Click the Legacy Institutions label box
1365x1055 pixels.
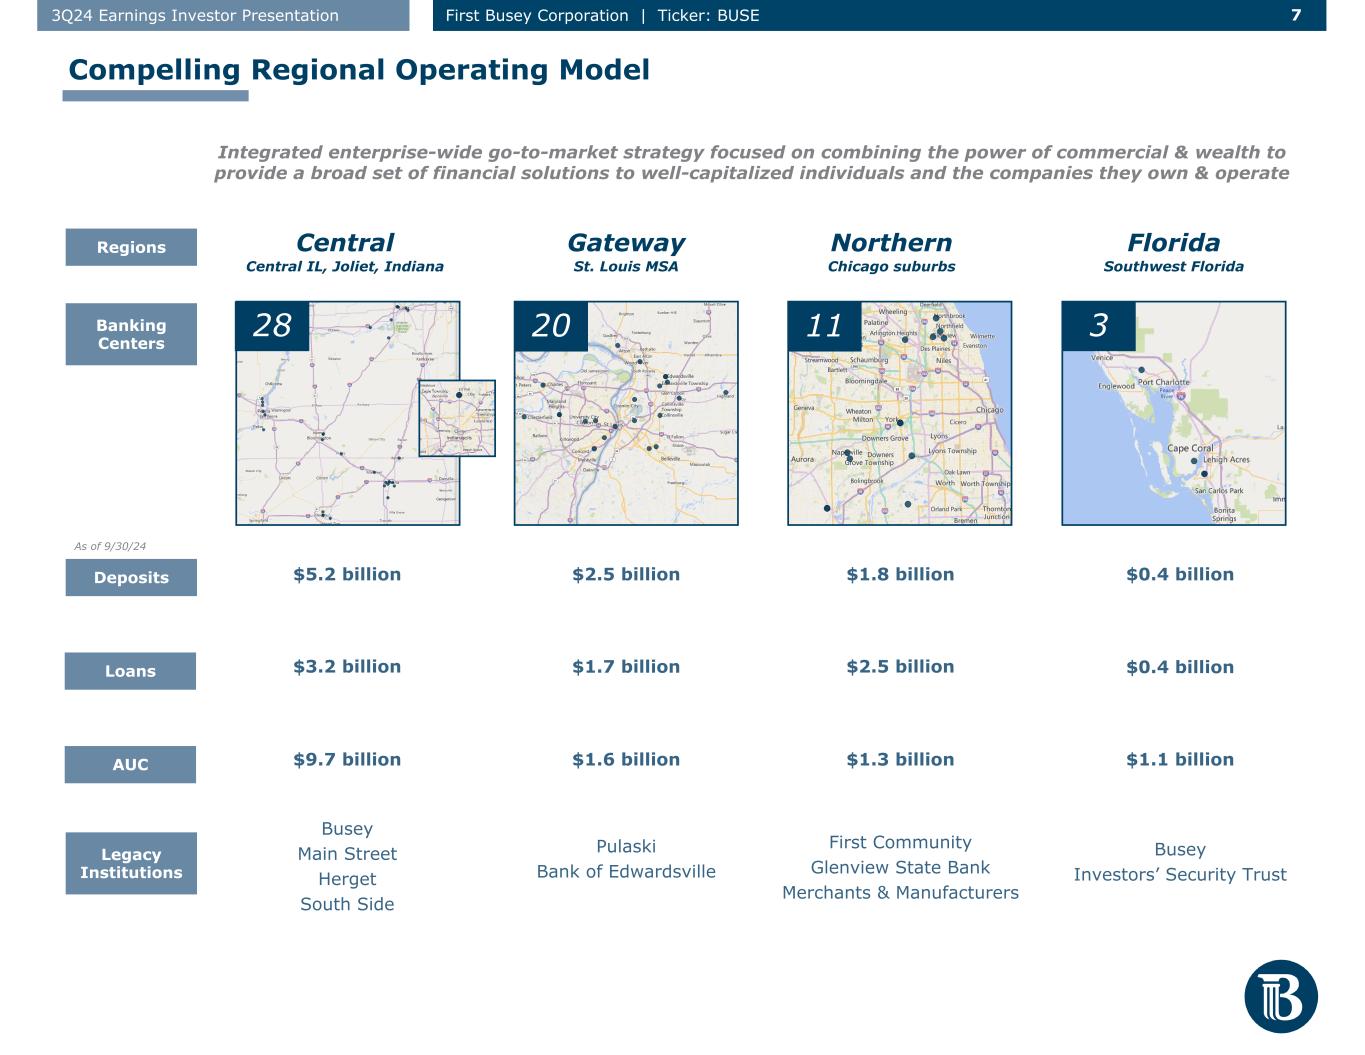(131, 863)
